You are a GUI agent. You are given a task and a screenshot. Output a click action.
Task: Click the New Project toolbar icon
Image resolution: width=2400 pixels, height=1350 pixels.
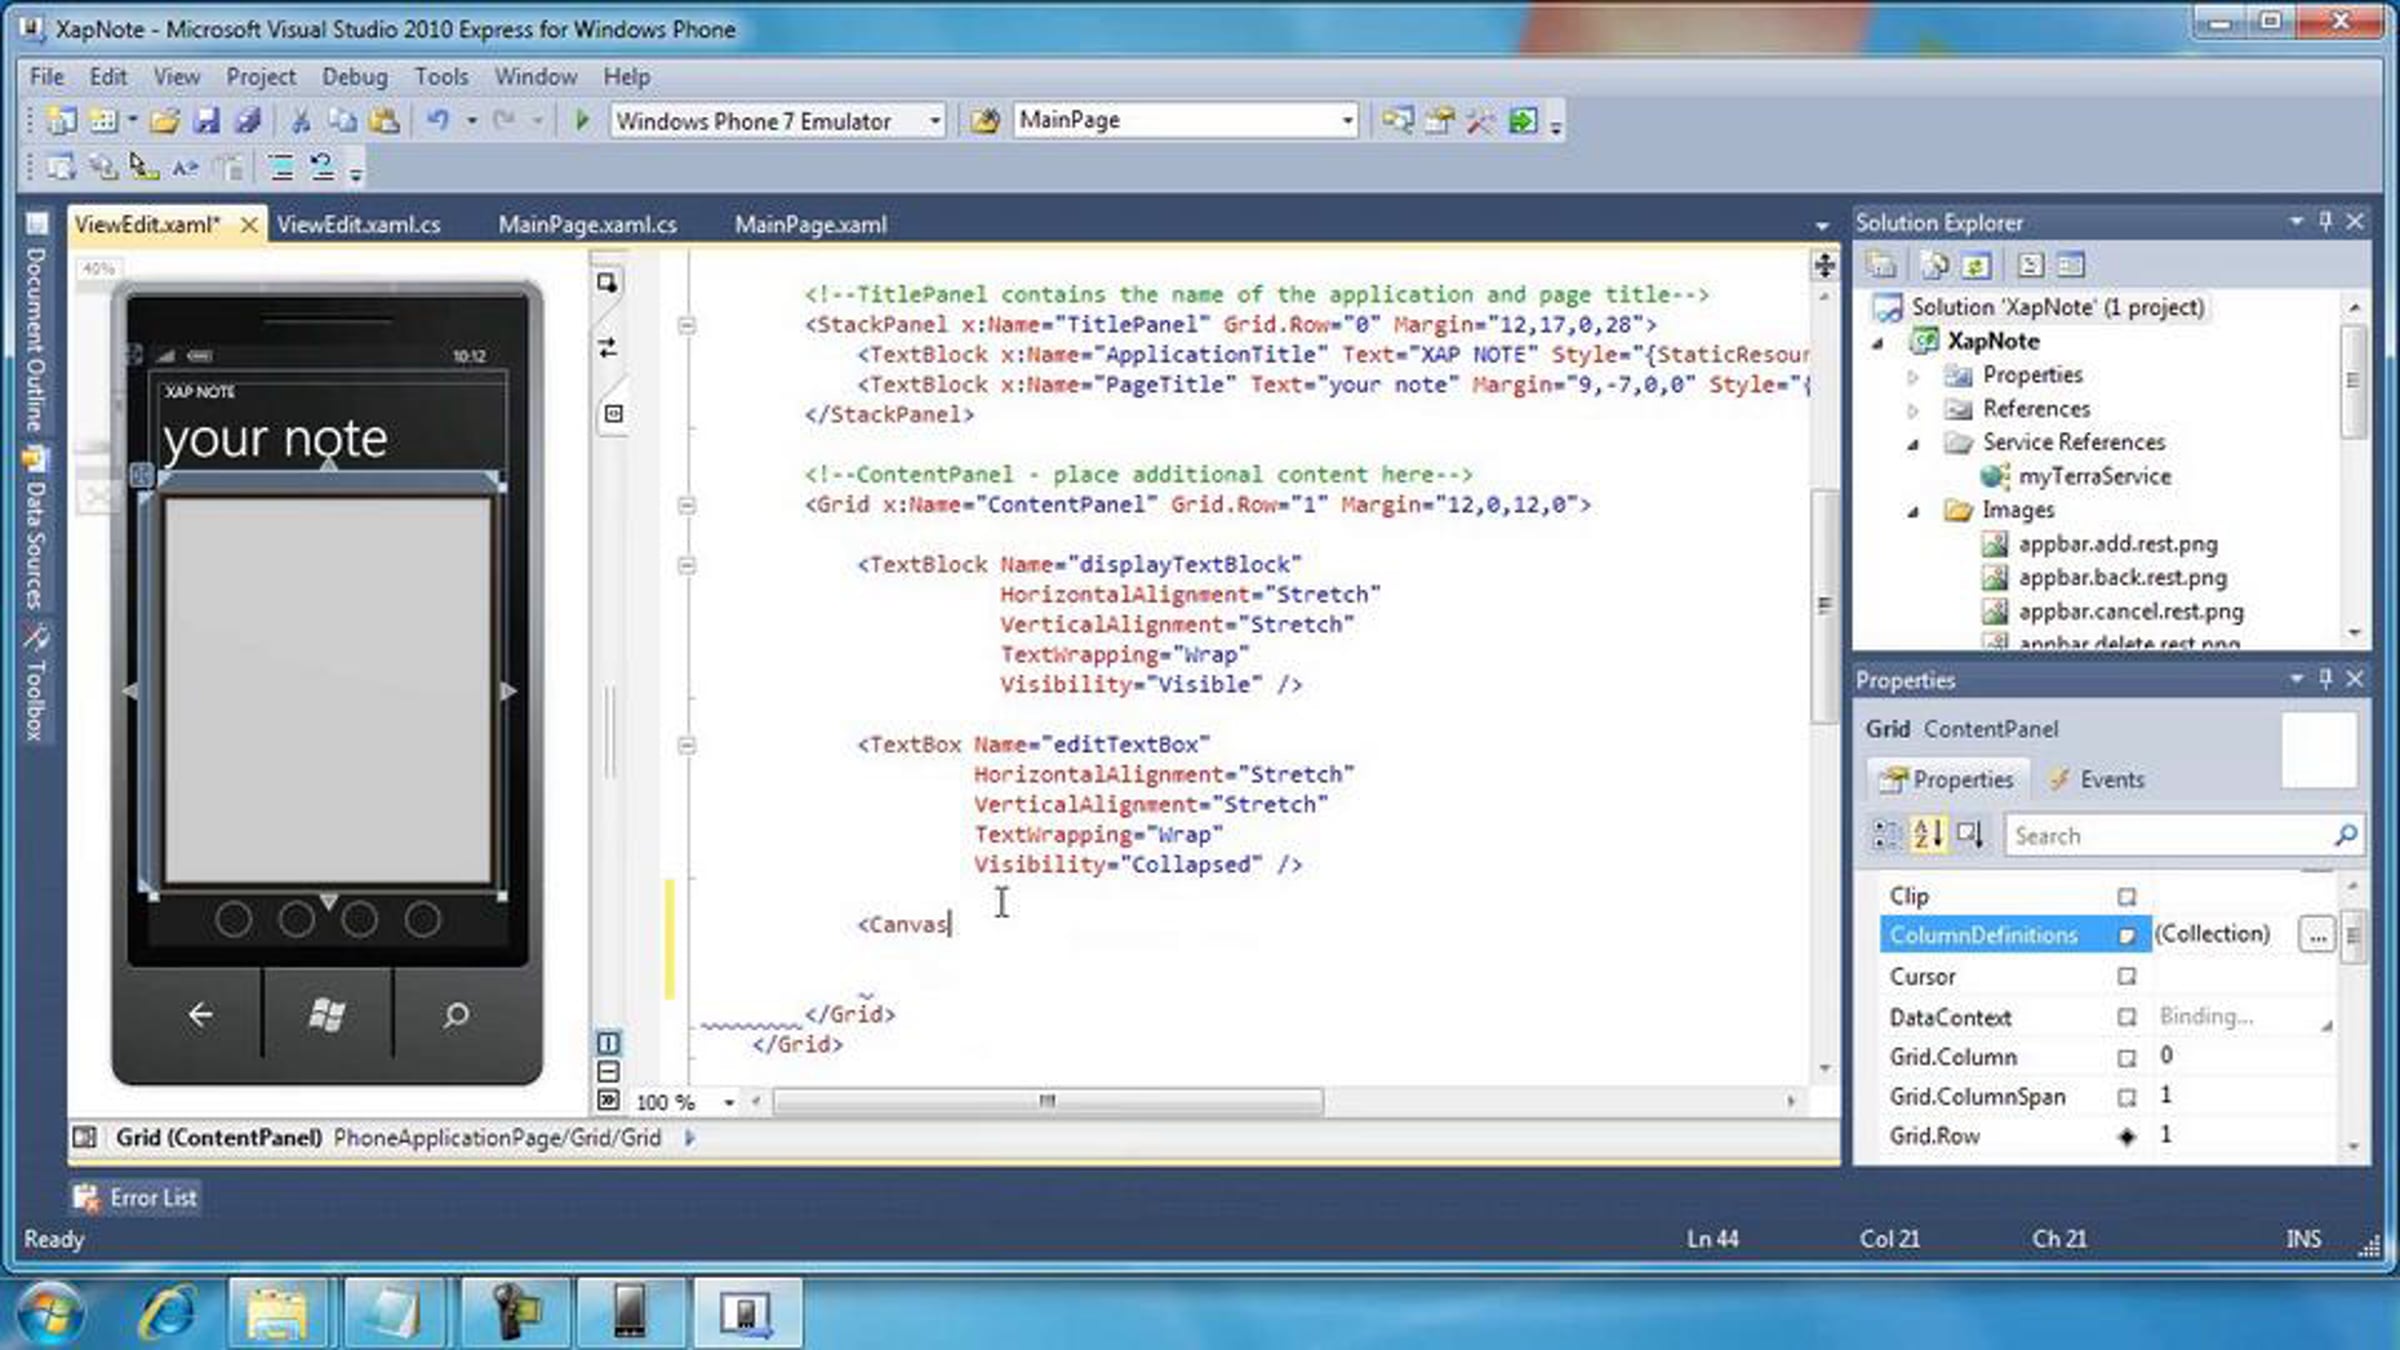61,121
